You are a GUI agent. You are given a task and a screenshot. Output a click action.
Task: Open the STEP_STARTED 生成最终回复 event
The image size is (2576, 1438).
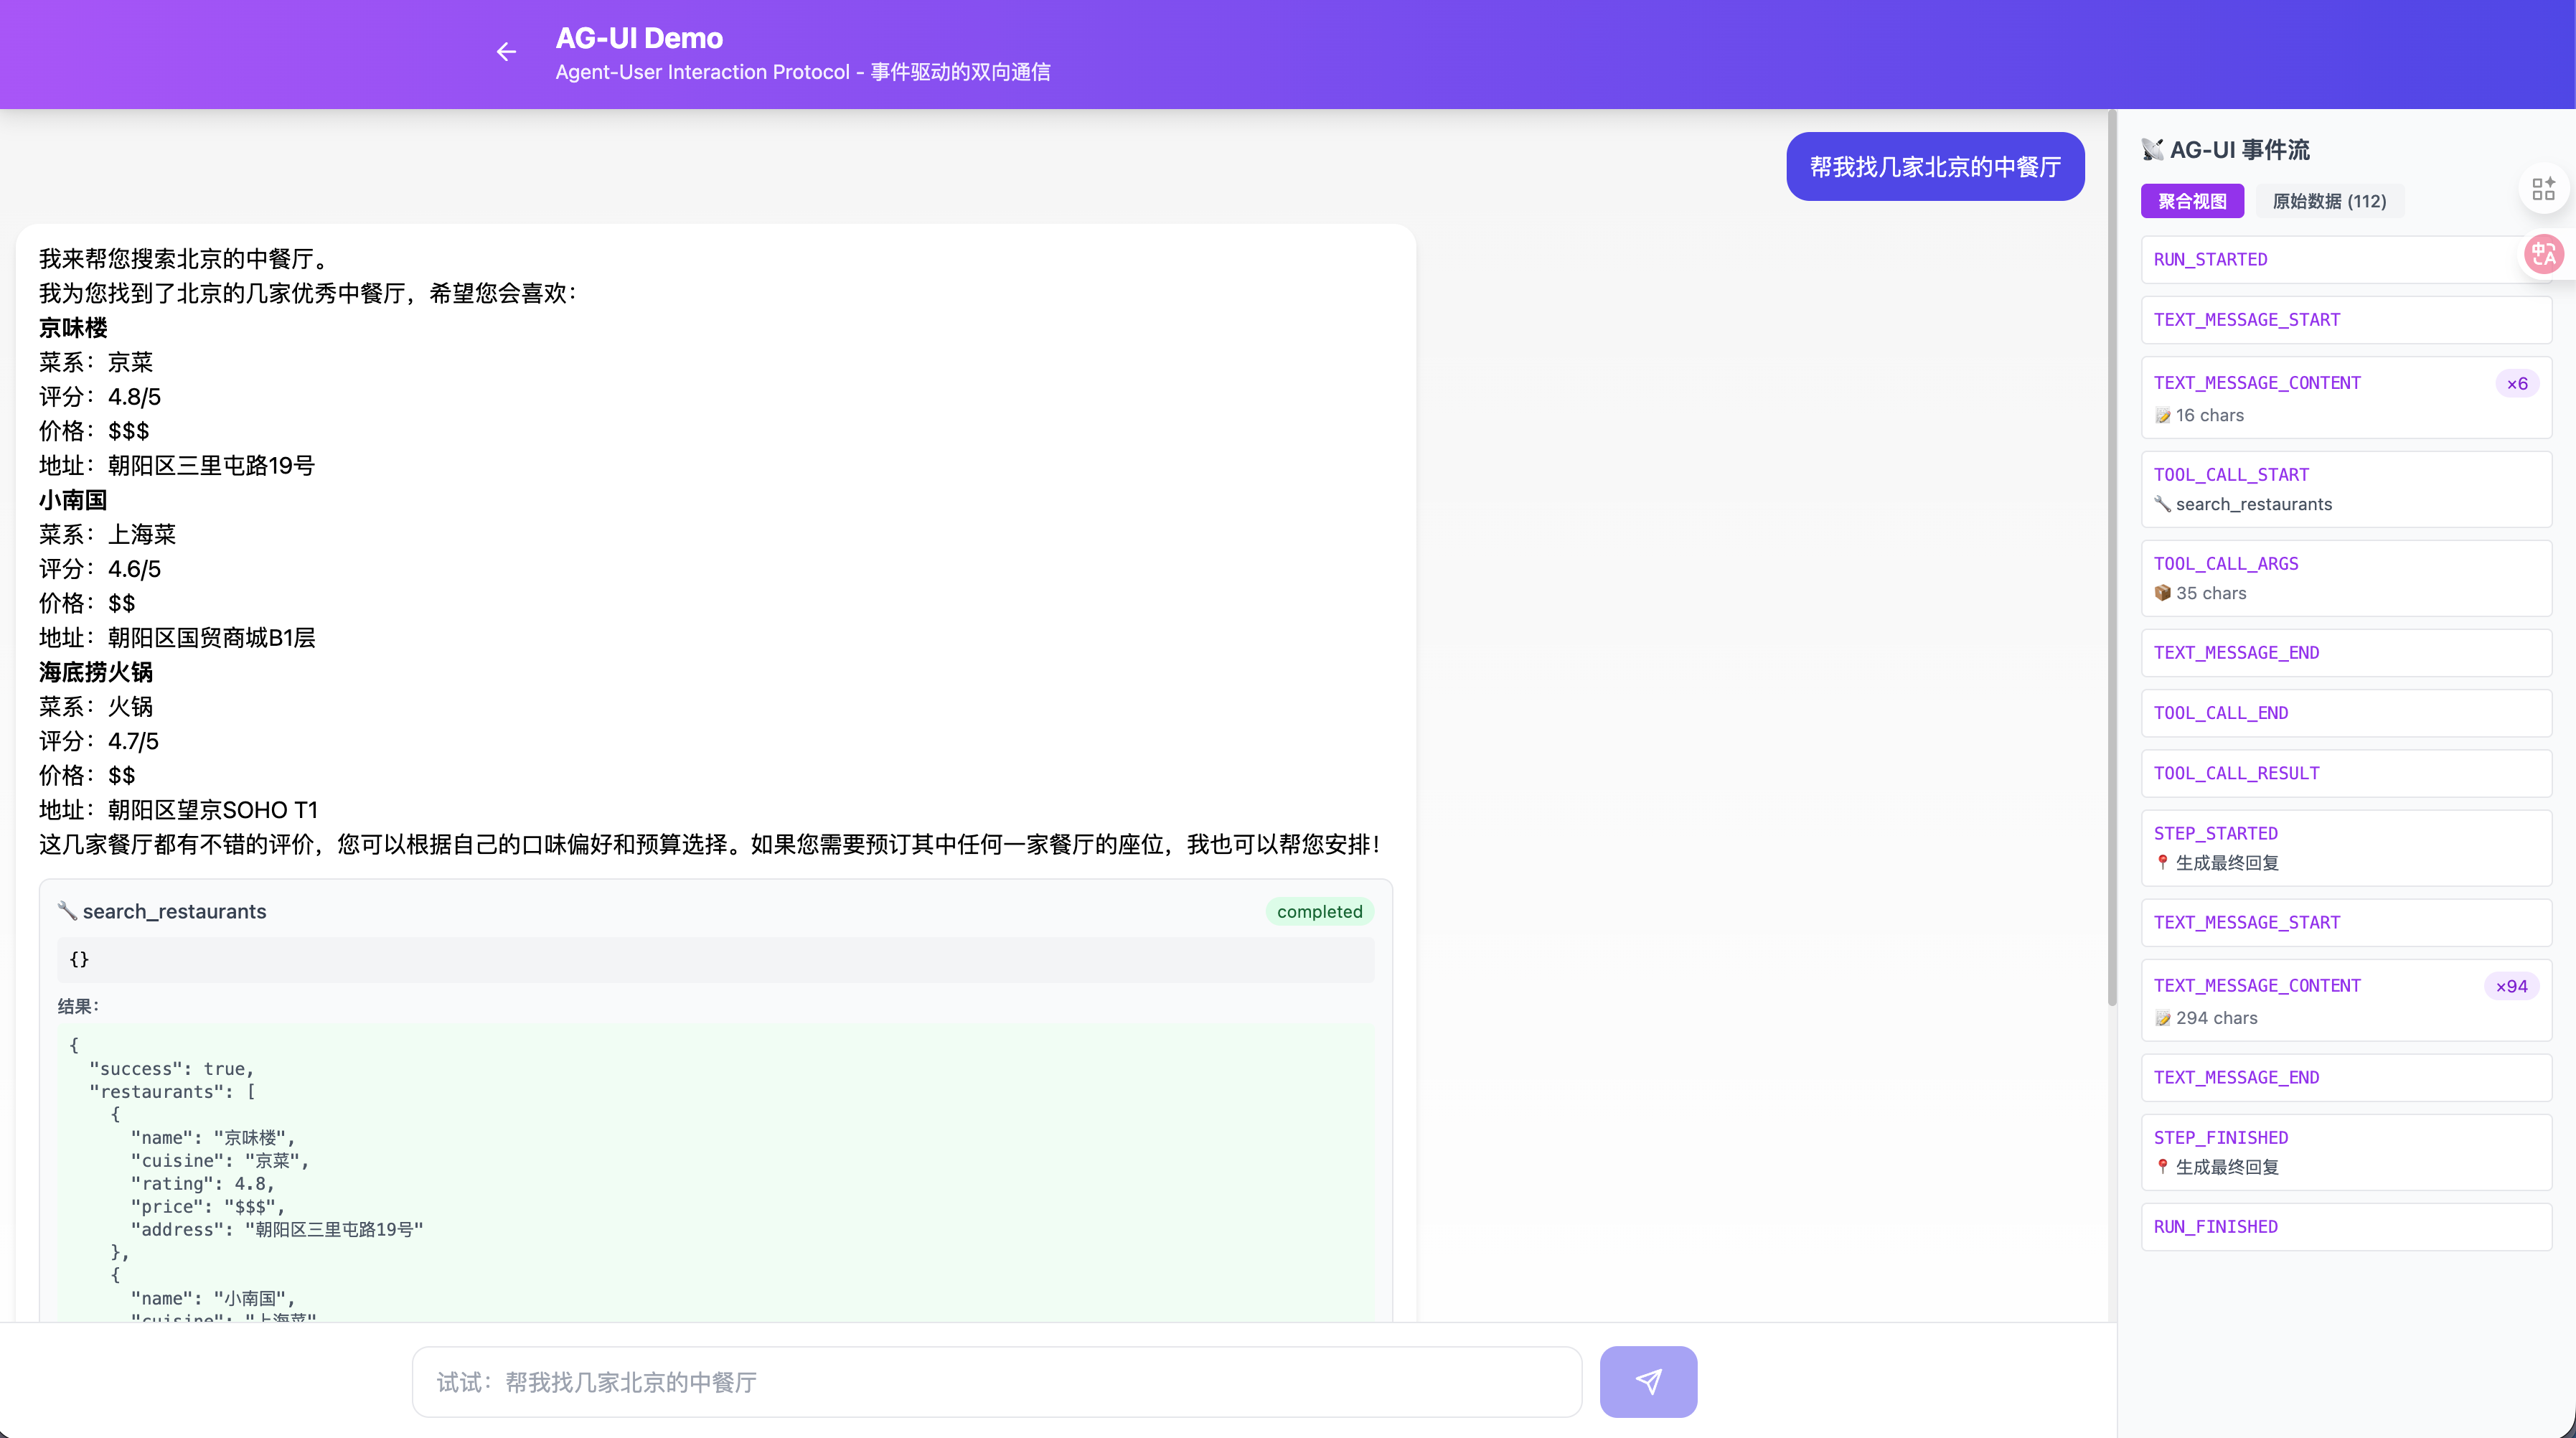2346,848
